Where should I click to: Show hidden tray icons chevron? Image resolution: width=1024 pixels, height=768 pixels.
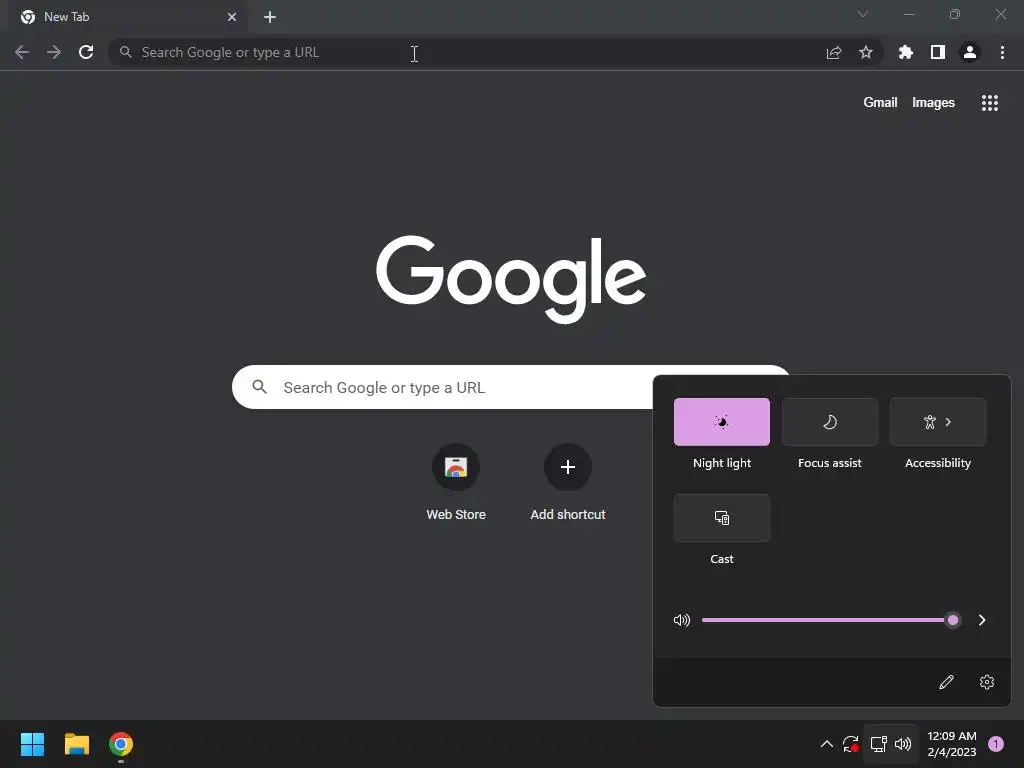pos(826,744)
